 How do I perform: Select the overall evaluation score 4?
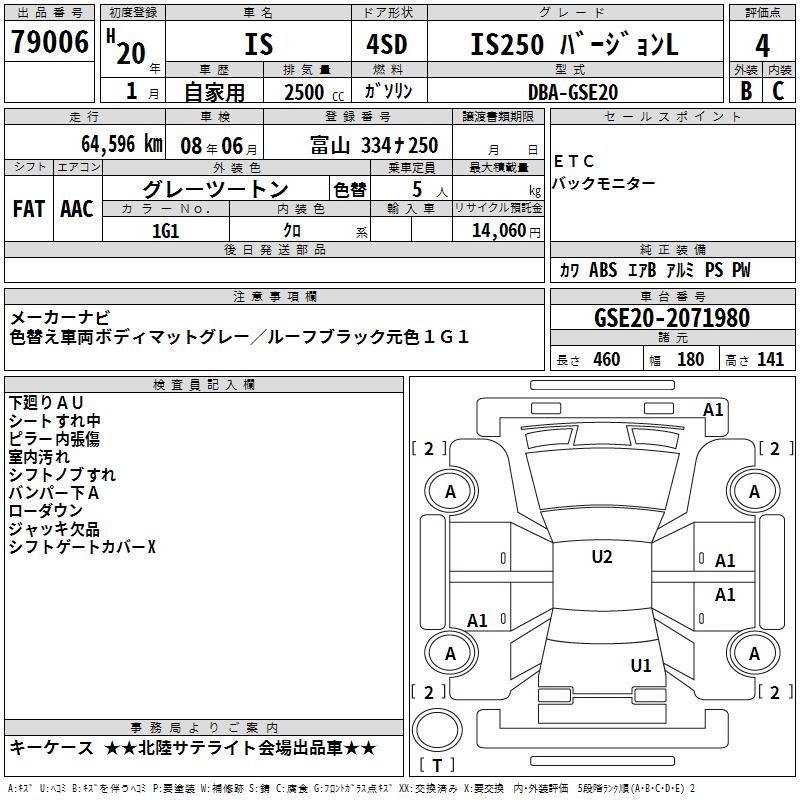[762, 46]
